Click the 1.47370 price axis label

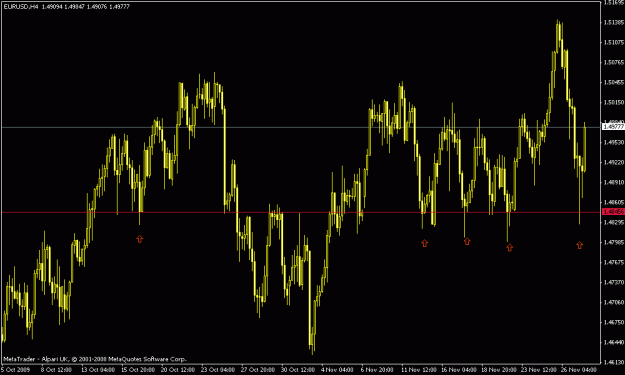point(614,282)
